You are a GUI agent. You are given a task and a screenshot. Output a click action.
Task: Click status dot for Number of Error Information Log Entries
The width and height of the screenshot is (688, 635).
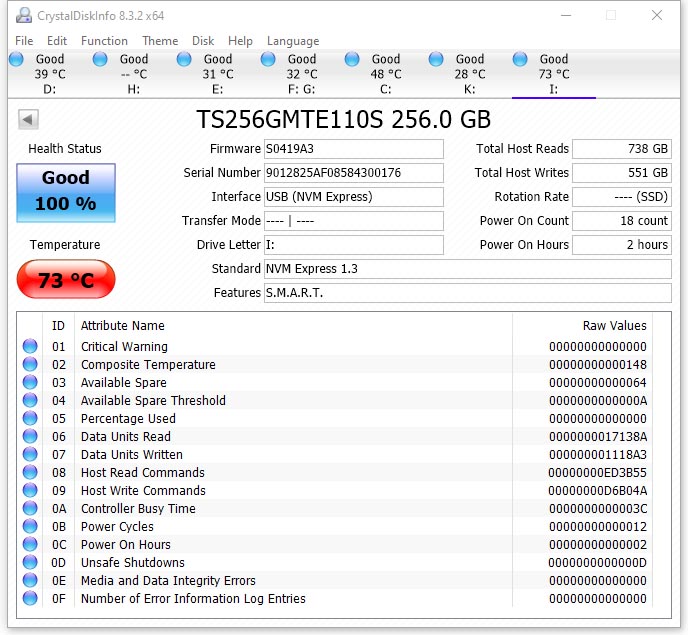coord(30,598)
